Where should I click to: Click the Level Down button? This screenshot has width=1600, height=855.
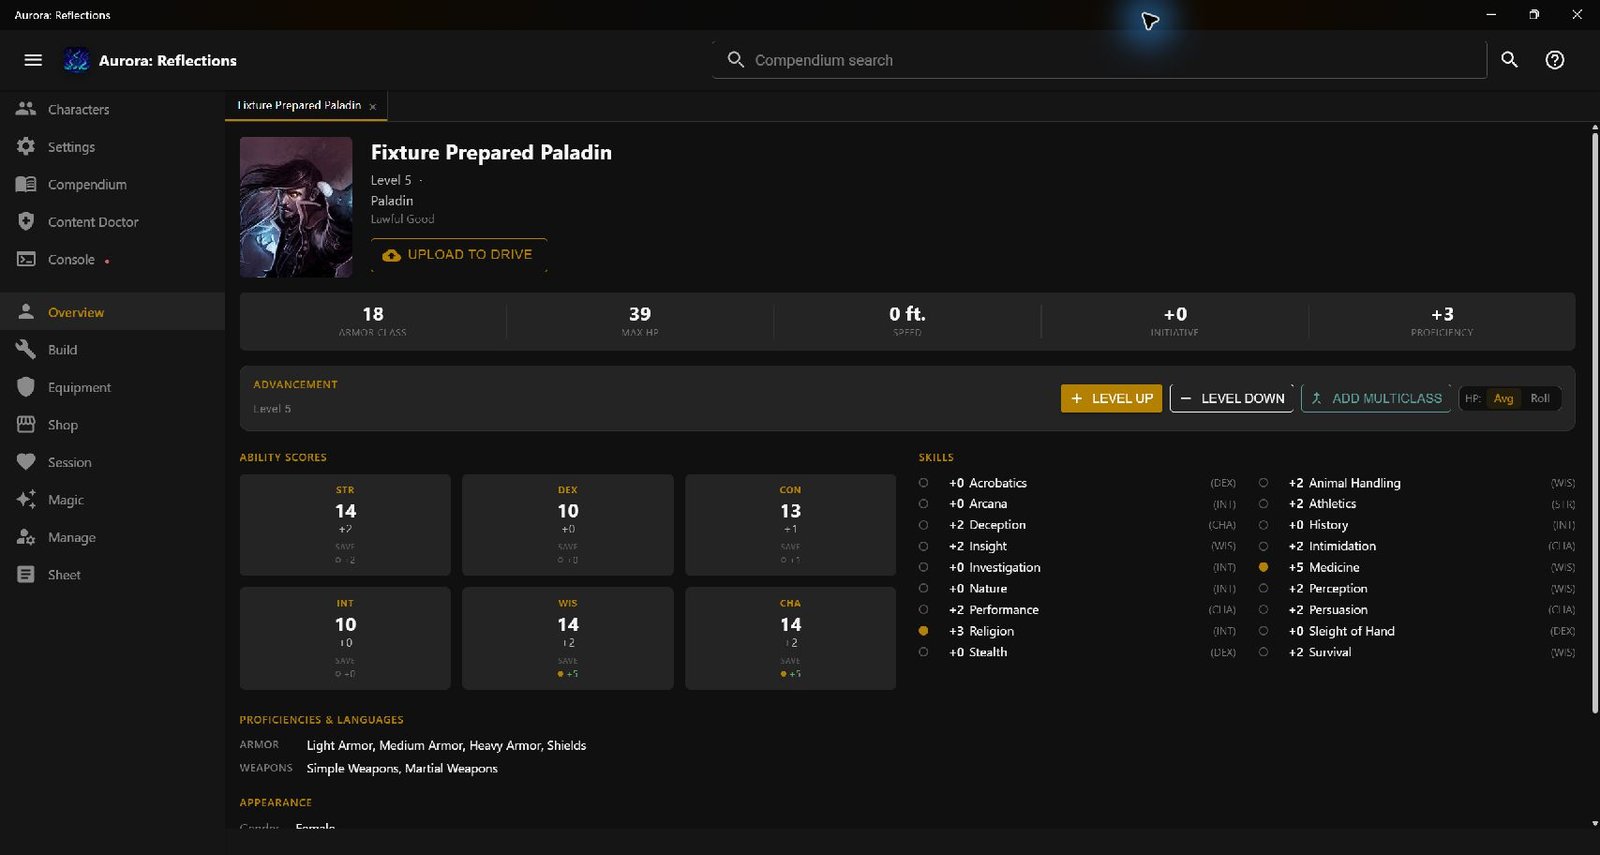click(1232, 398)
